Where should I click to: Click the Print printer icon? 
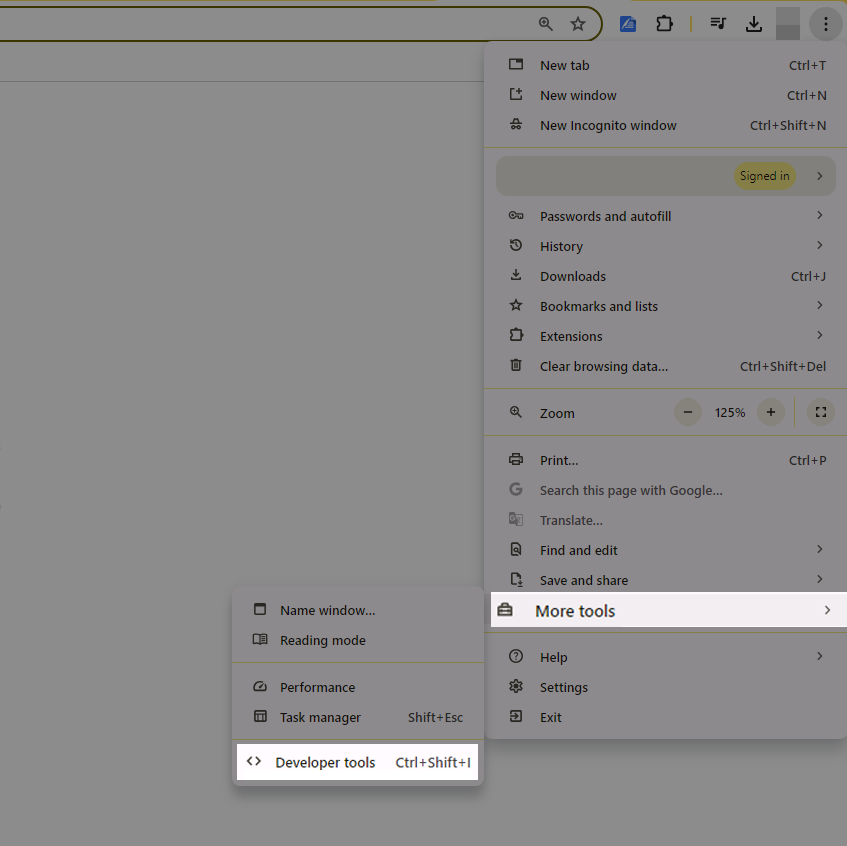point(516,459)
